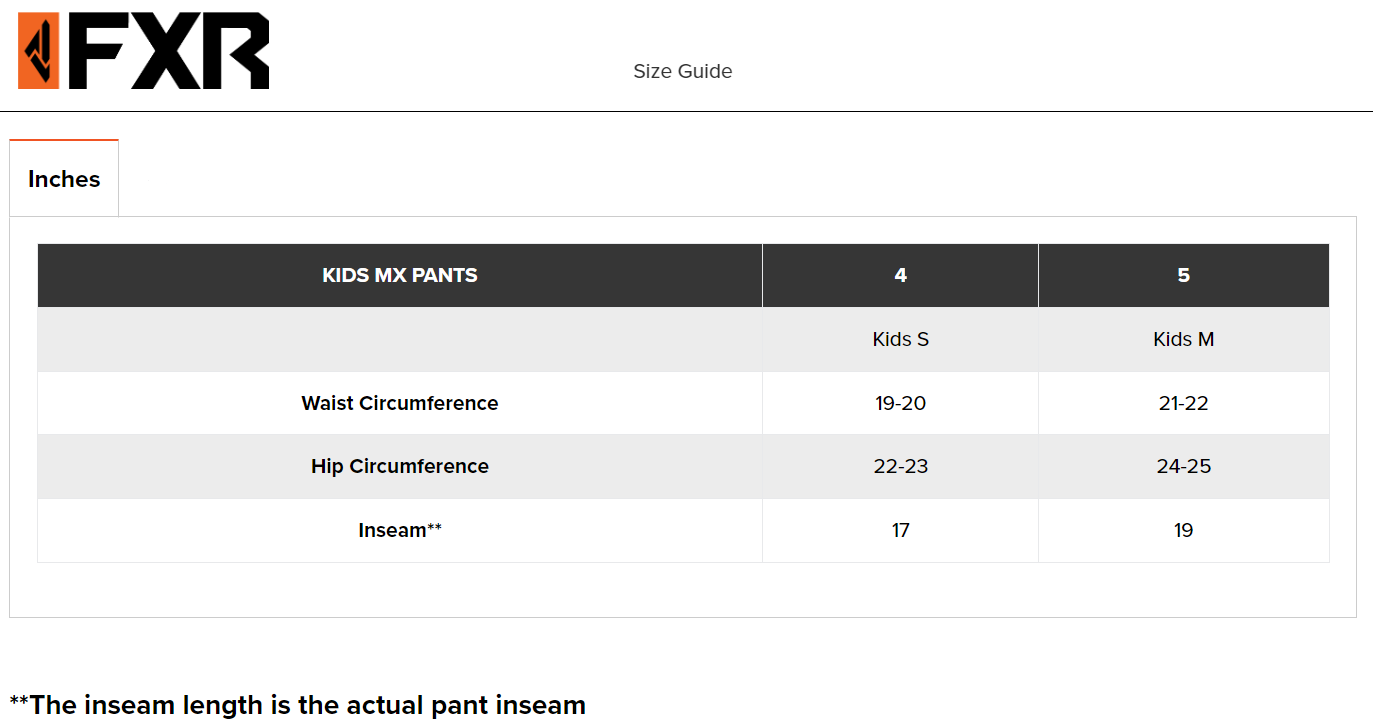Screen dimensions: 1373x727
Task: Click the black FXR wordmark logo
Action: pyautogui.click(x=170, y=51)
